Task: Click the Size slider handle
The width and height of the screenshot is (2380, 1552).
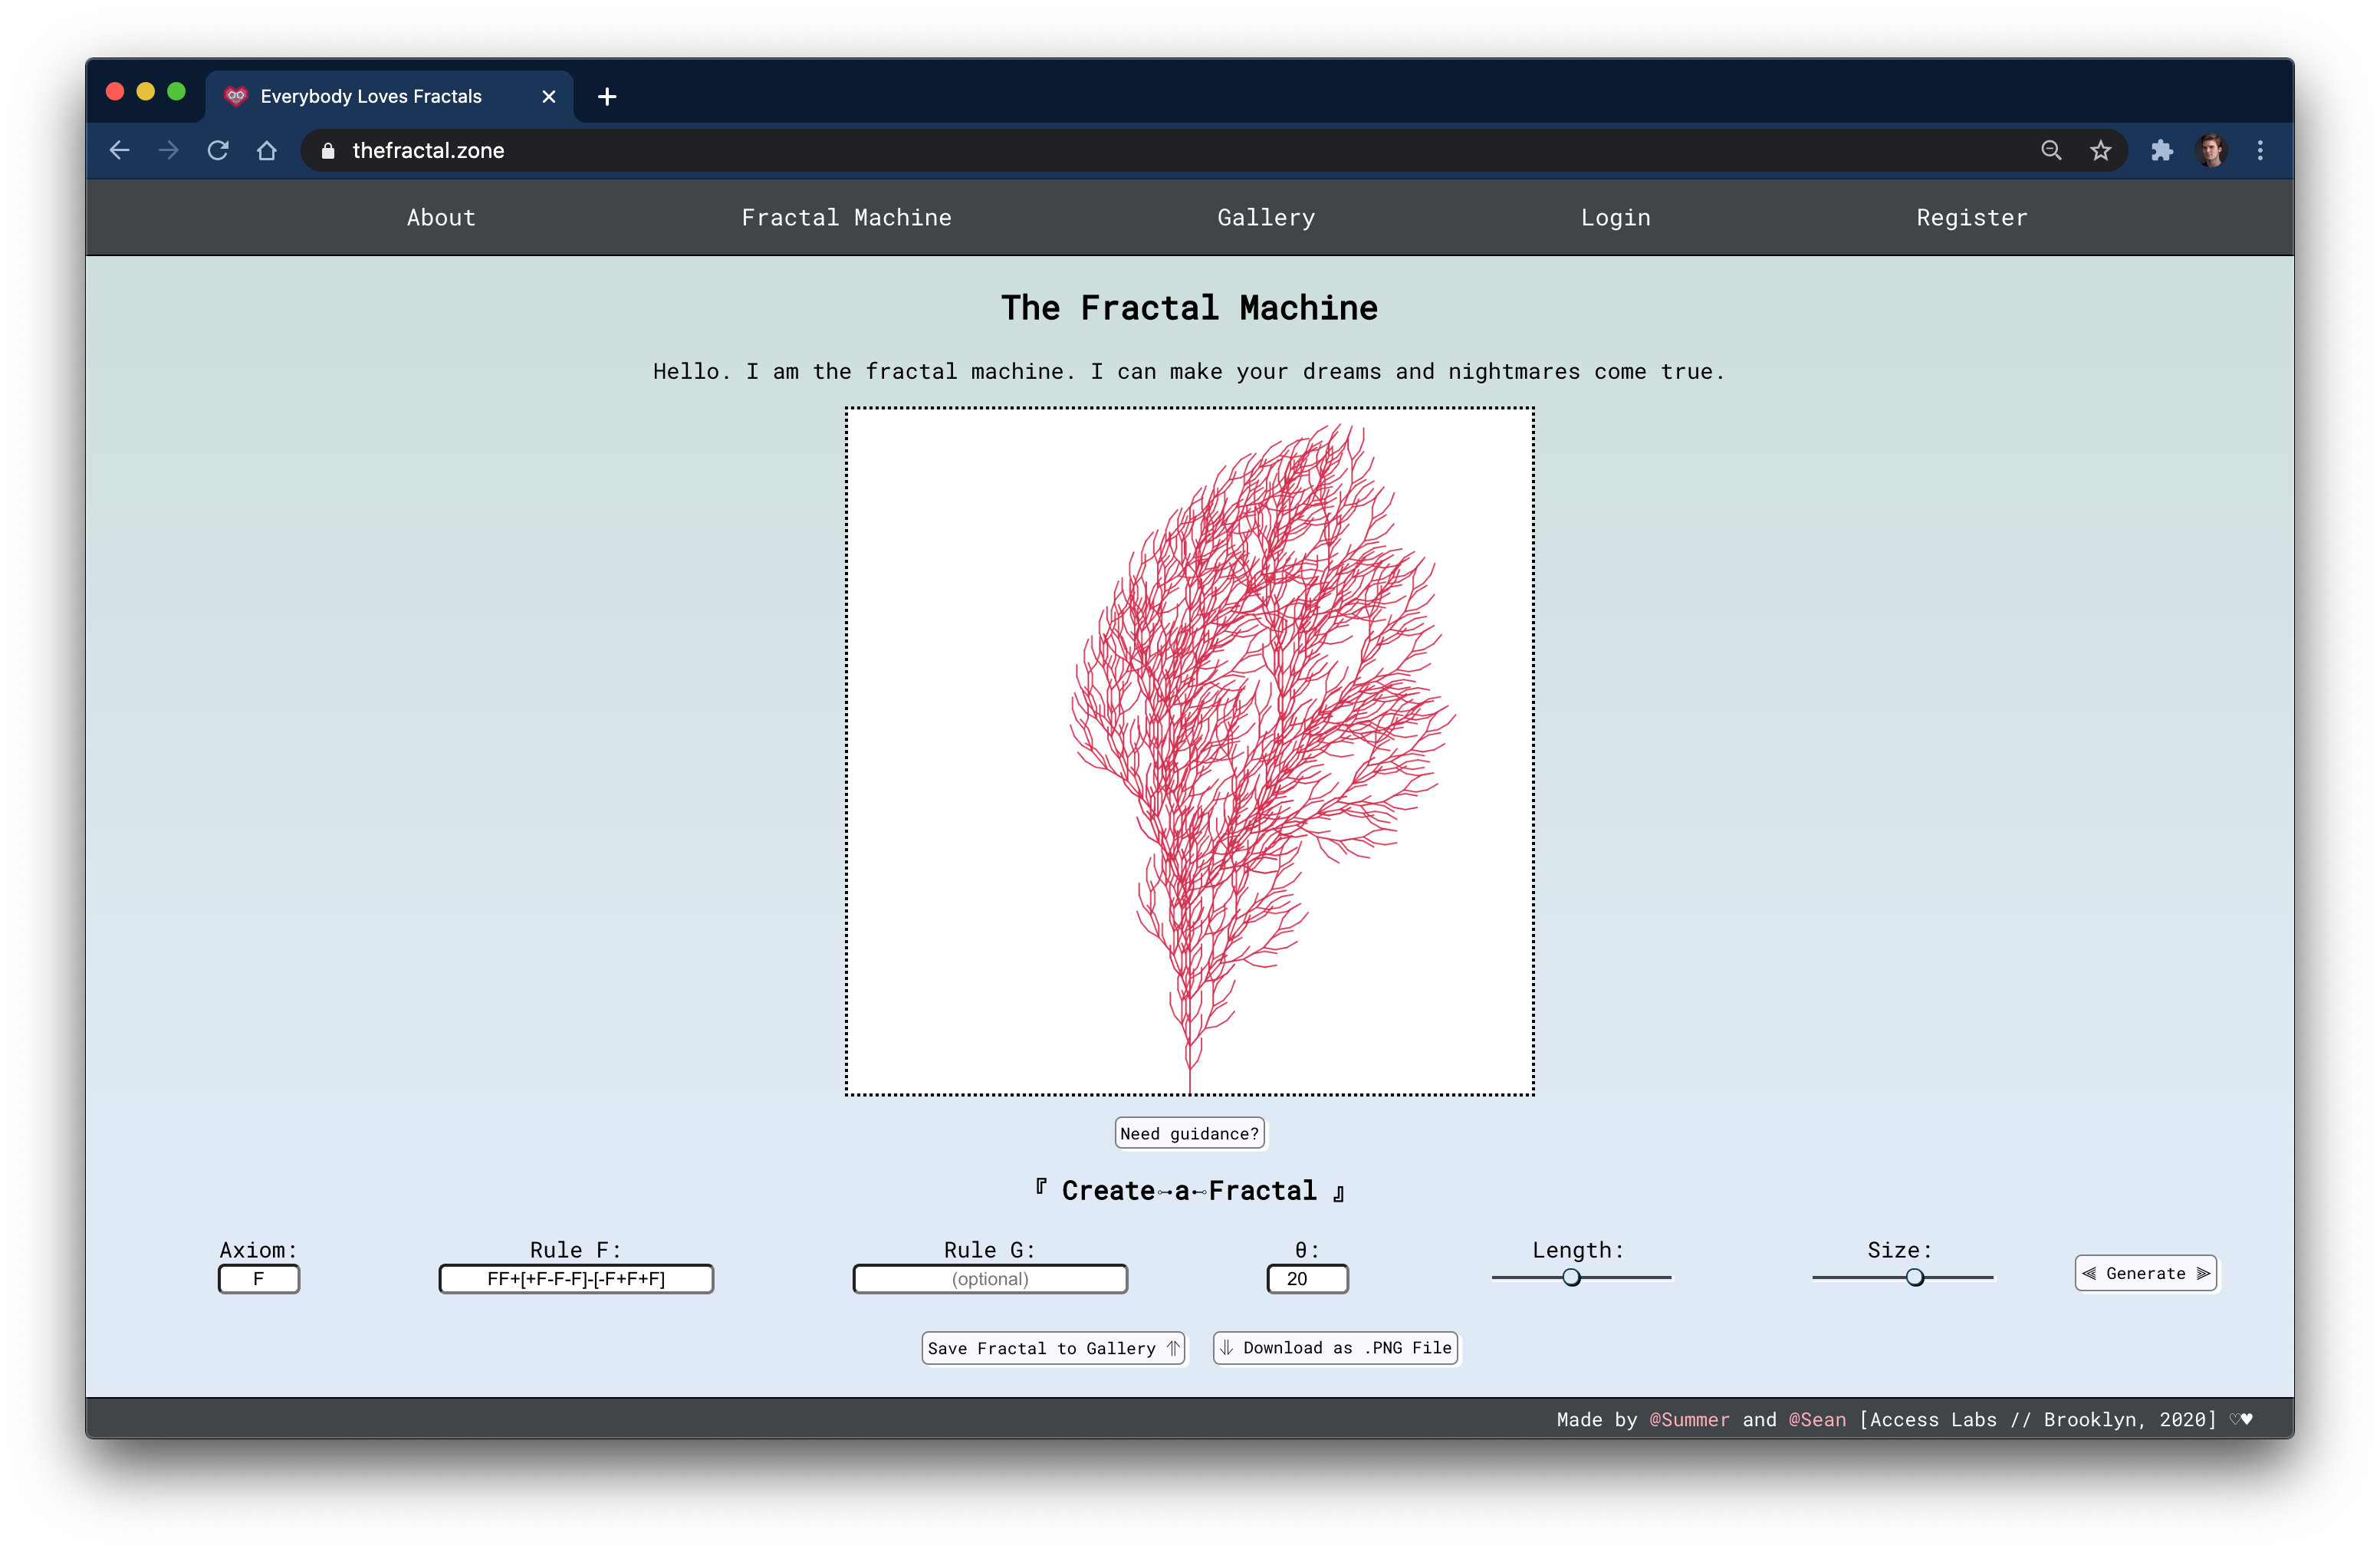Action: click(1914, 1277)
